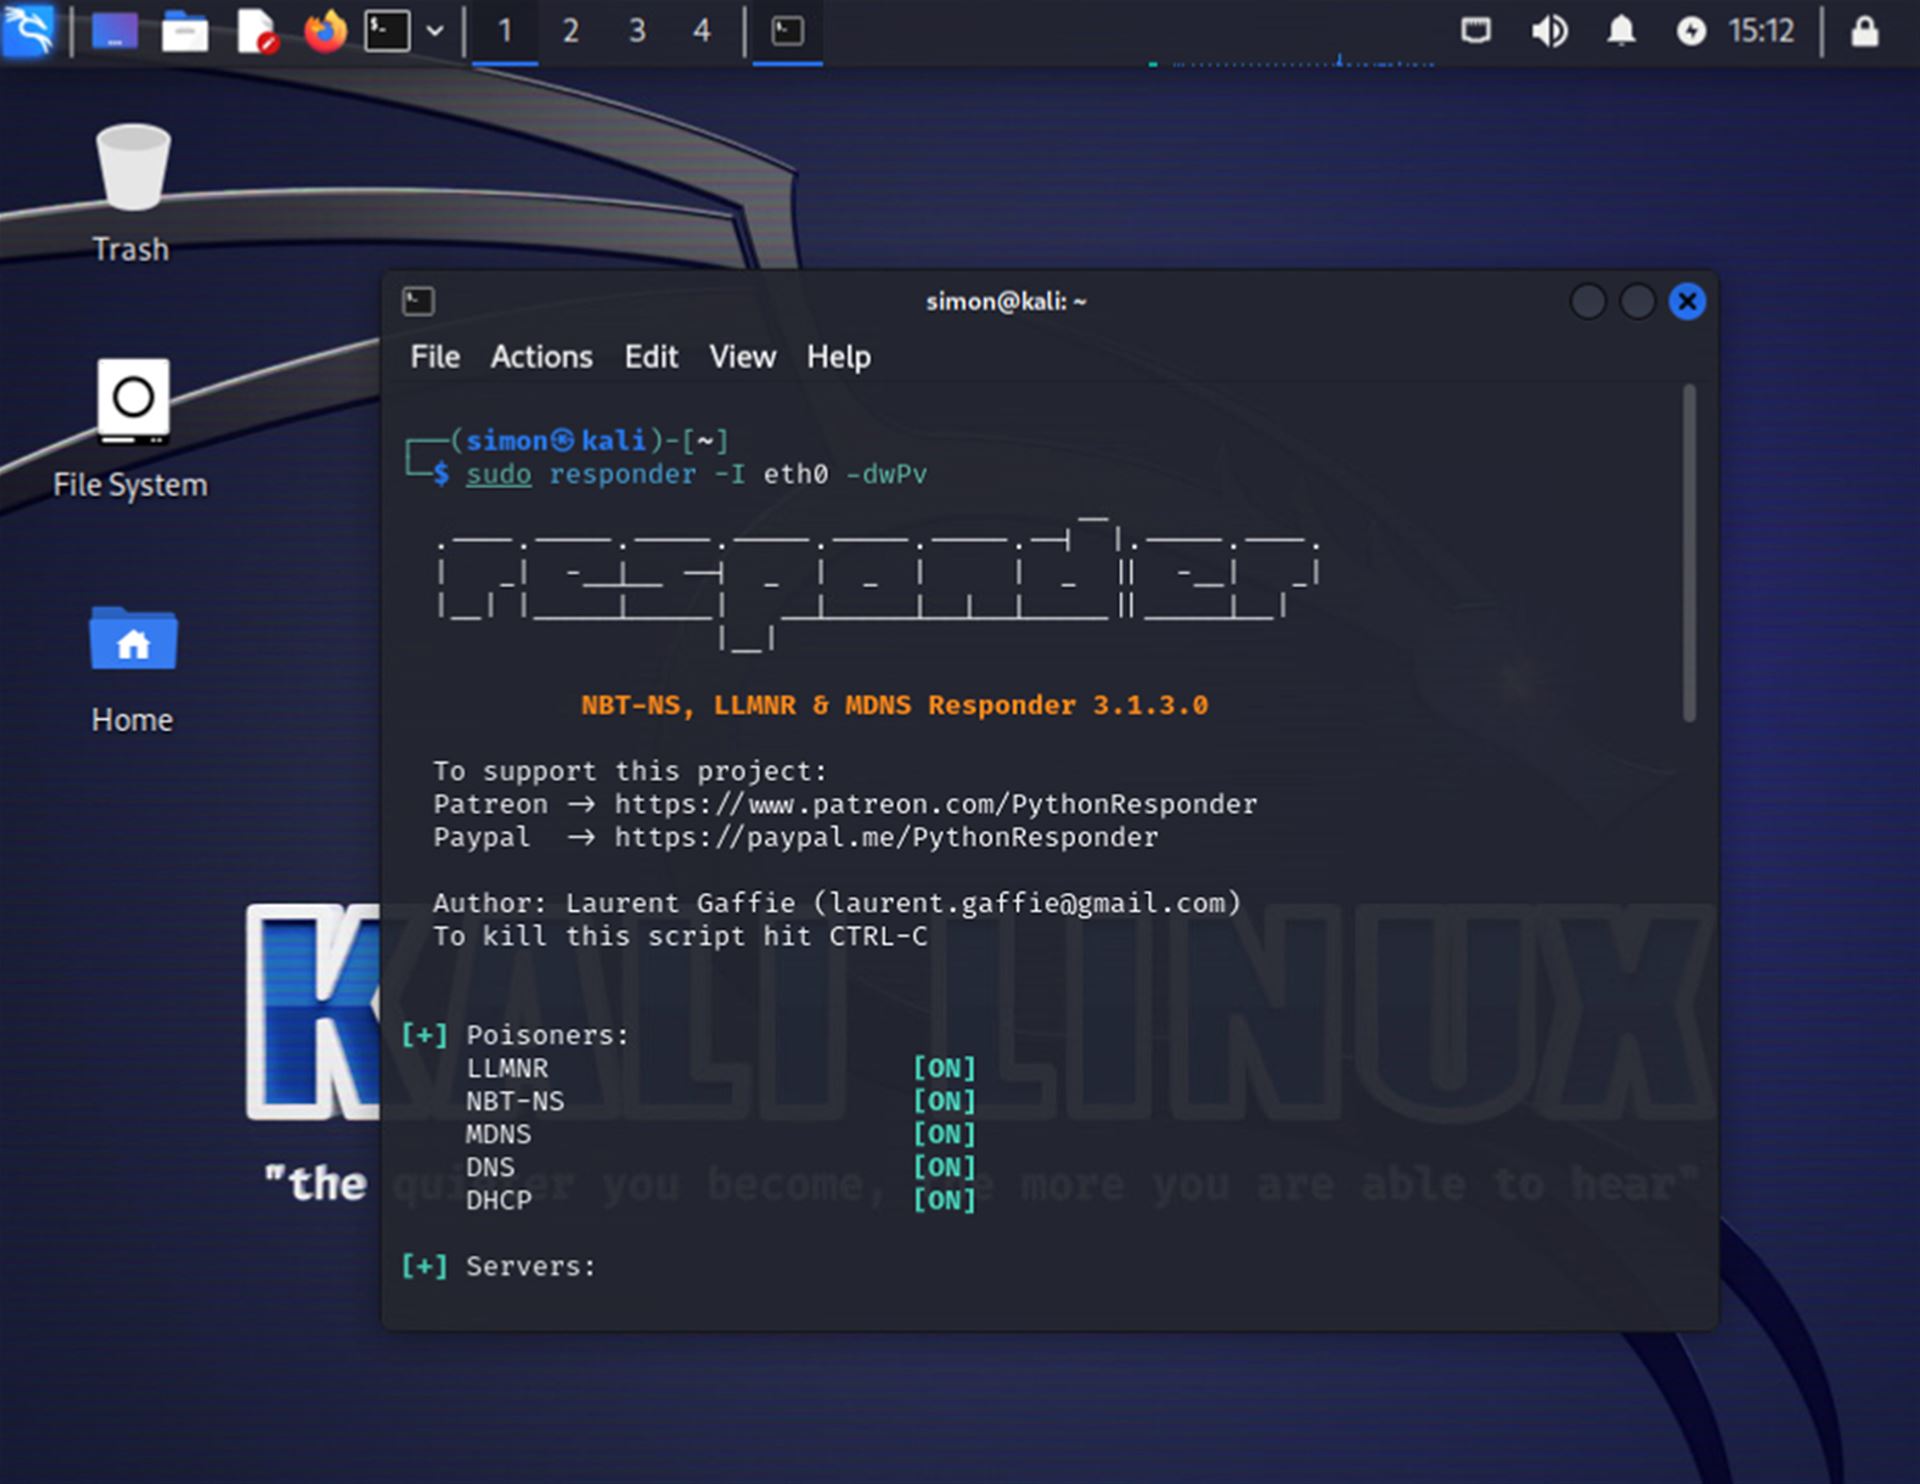Click the laurent.gaffie@gmail.com email text
This screenshot has height=1484, width=1920.
[1027, 903]
